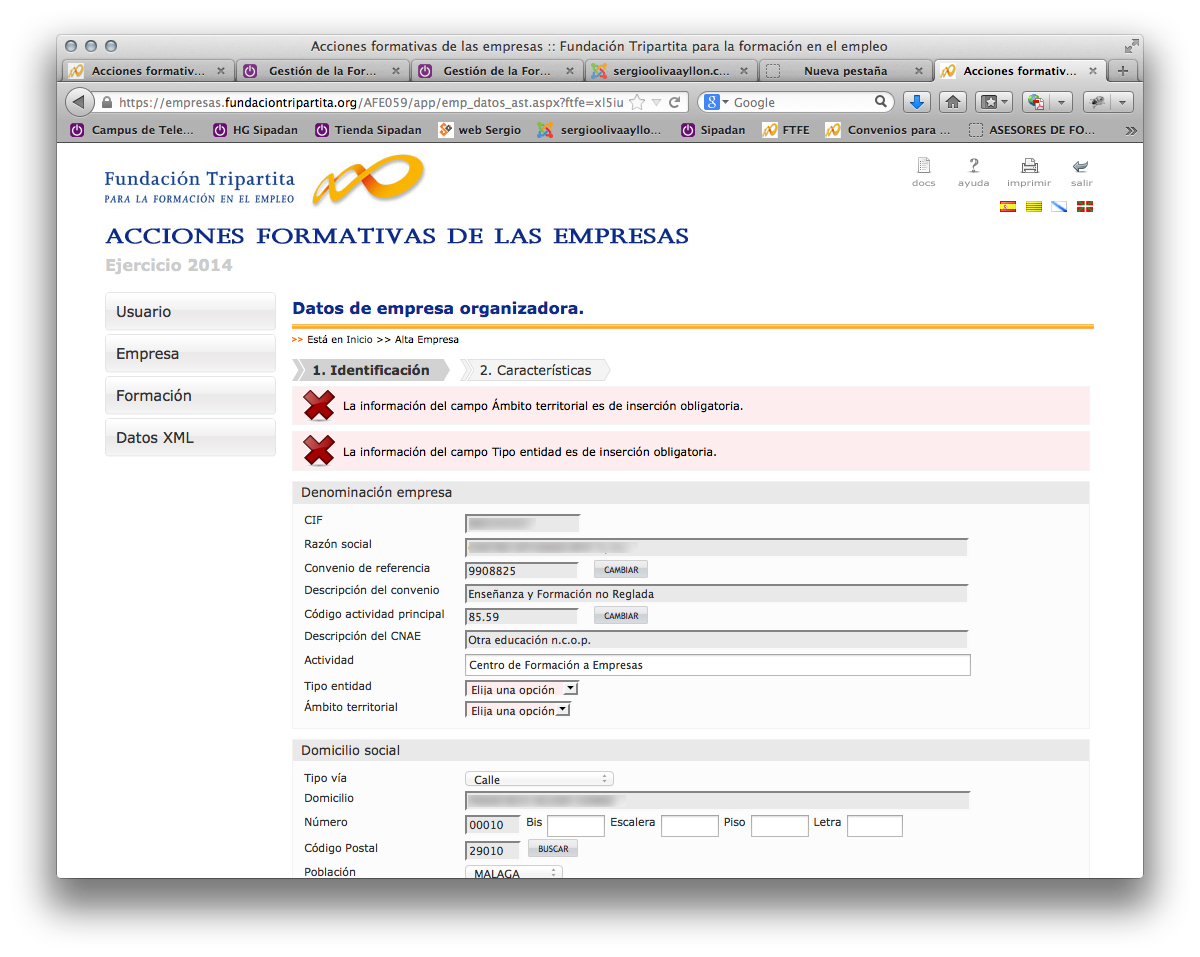Switch language with the Spanish flag

pos(1008,206)
